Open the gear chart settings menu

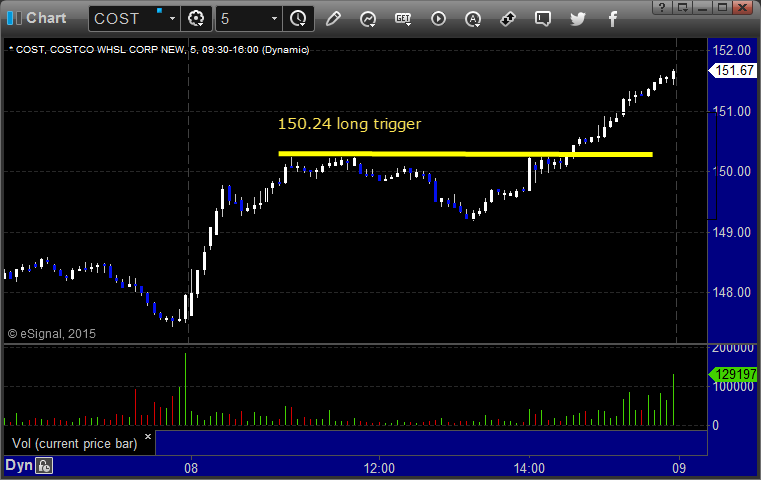196,19
